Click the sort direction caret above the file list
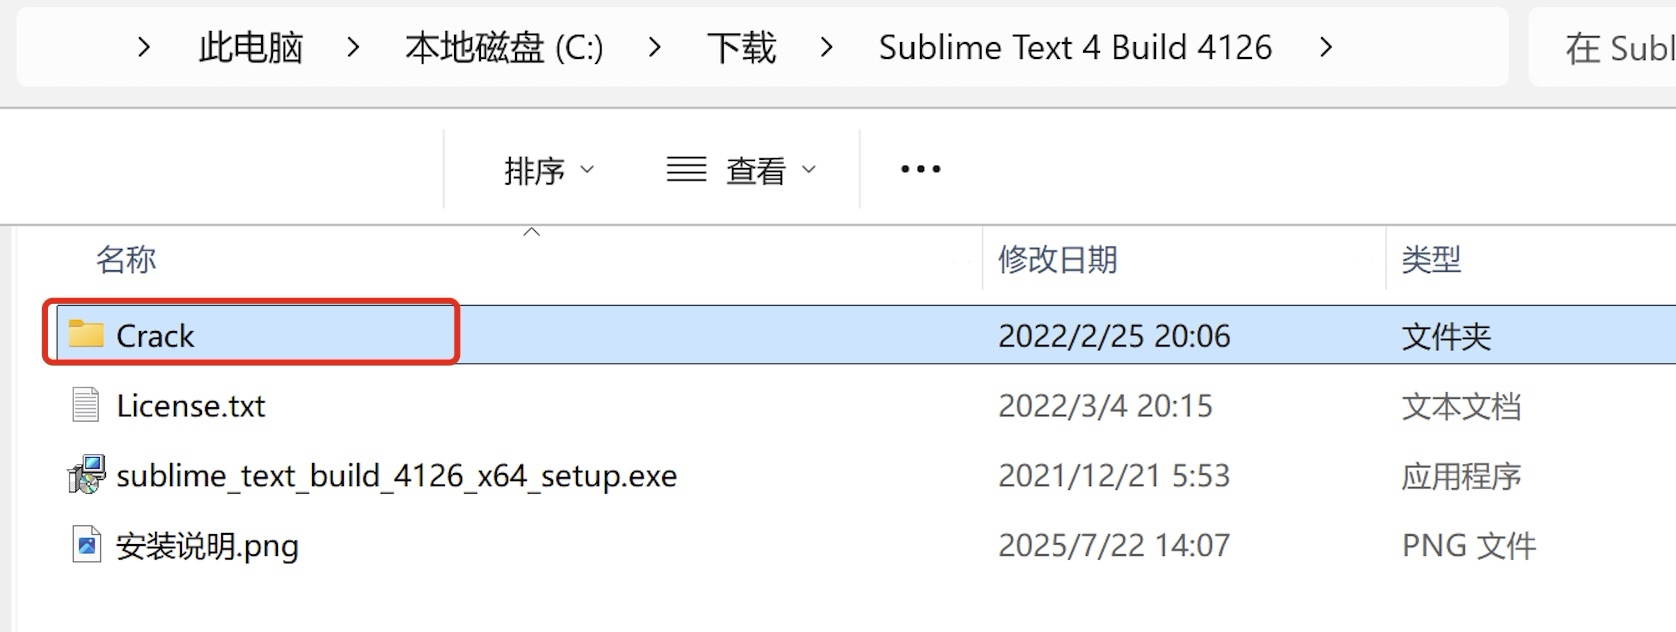The height and width of the screenshot is (632, 1676). 531,231
